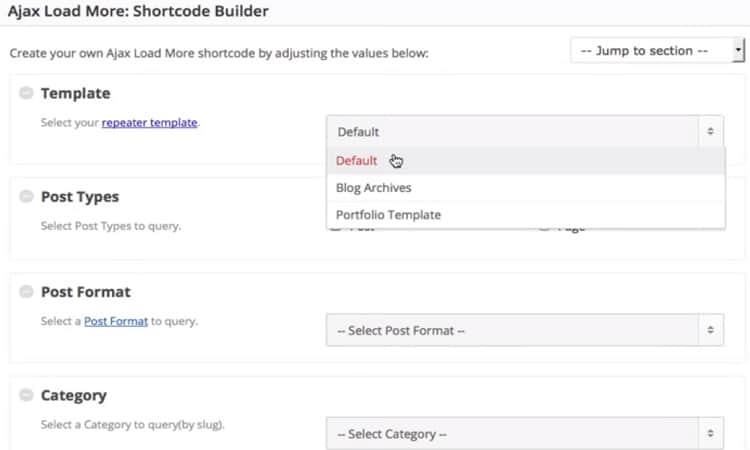Click the Post Types section heading
The width and height of the screenshot is (750, 450).
coord(80,197)
